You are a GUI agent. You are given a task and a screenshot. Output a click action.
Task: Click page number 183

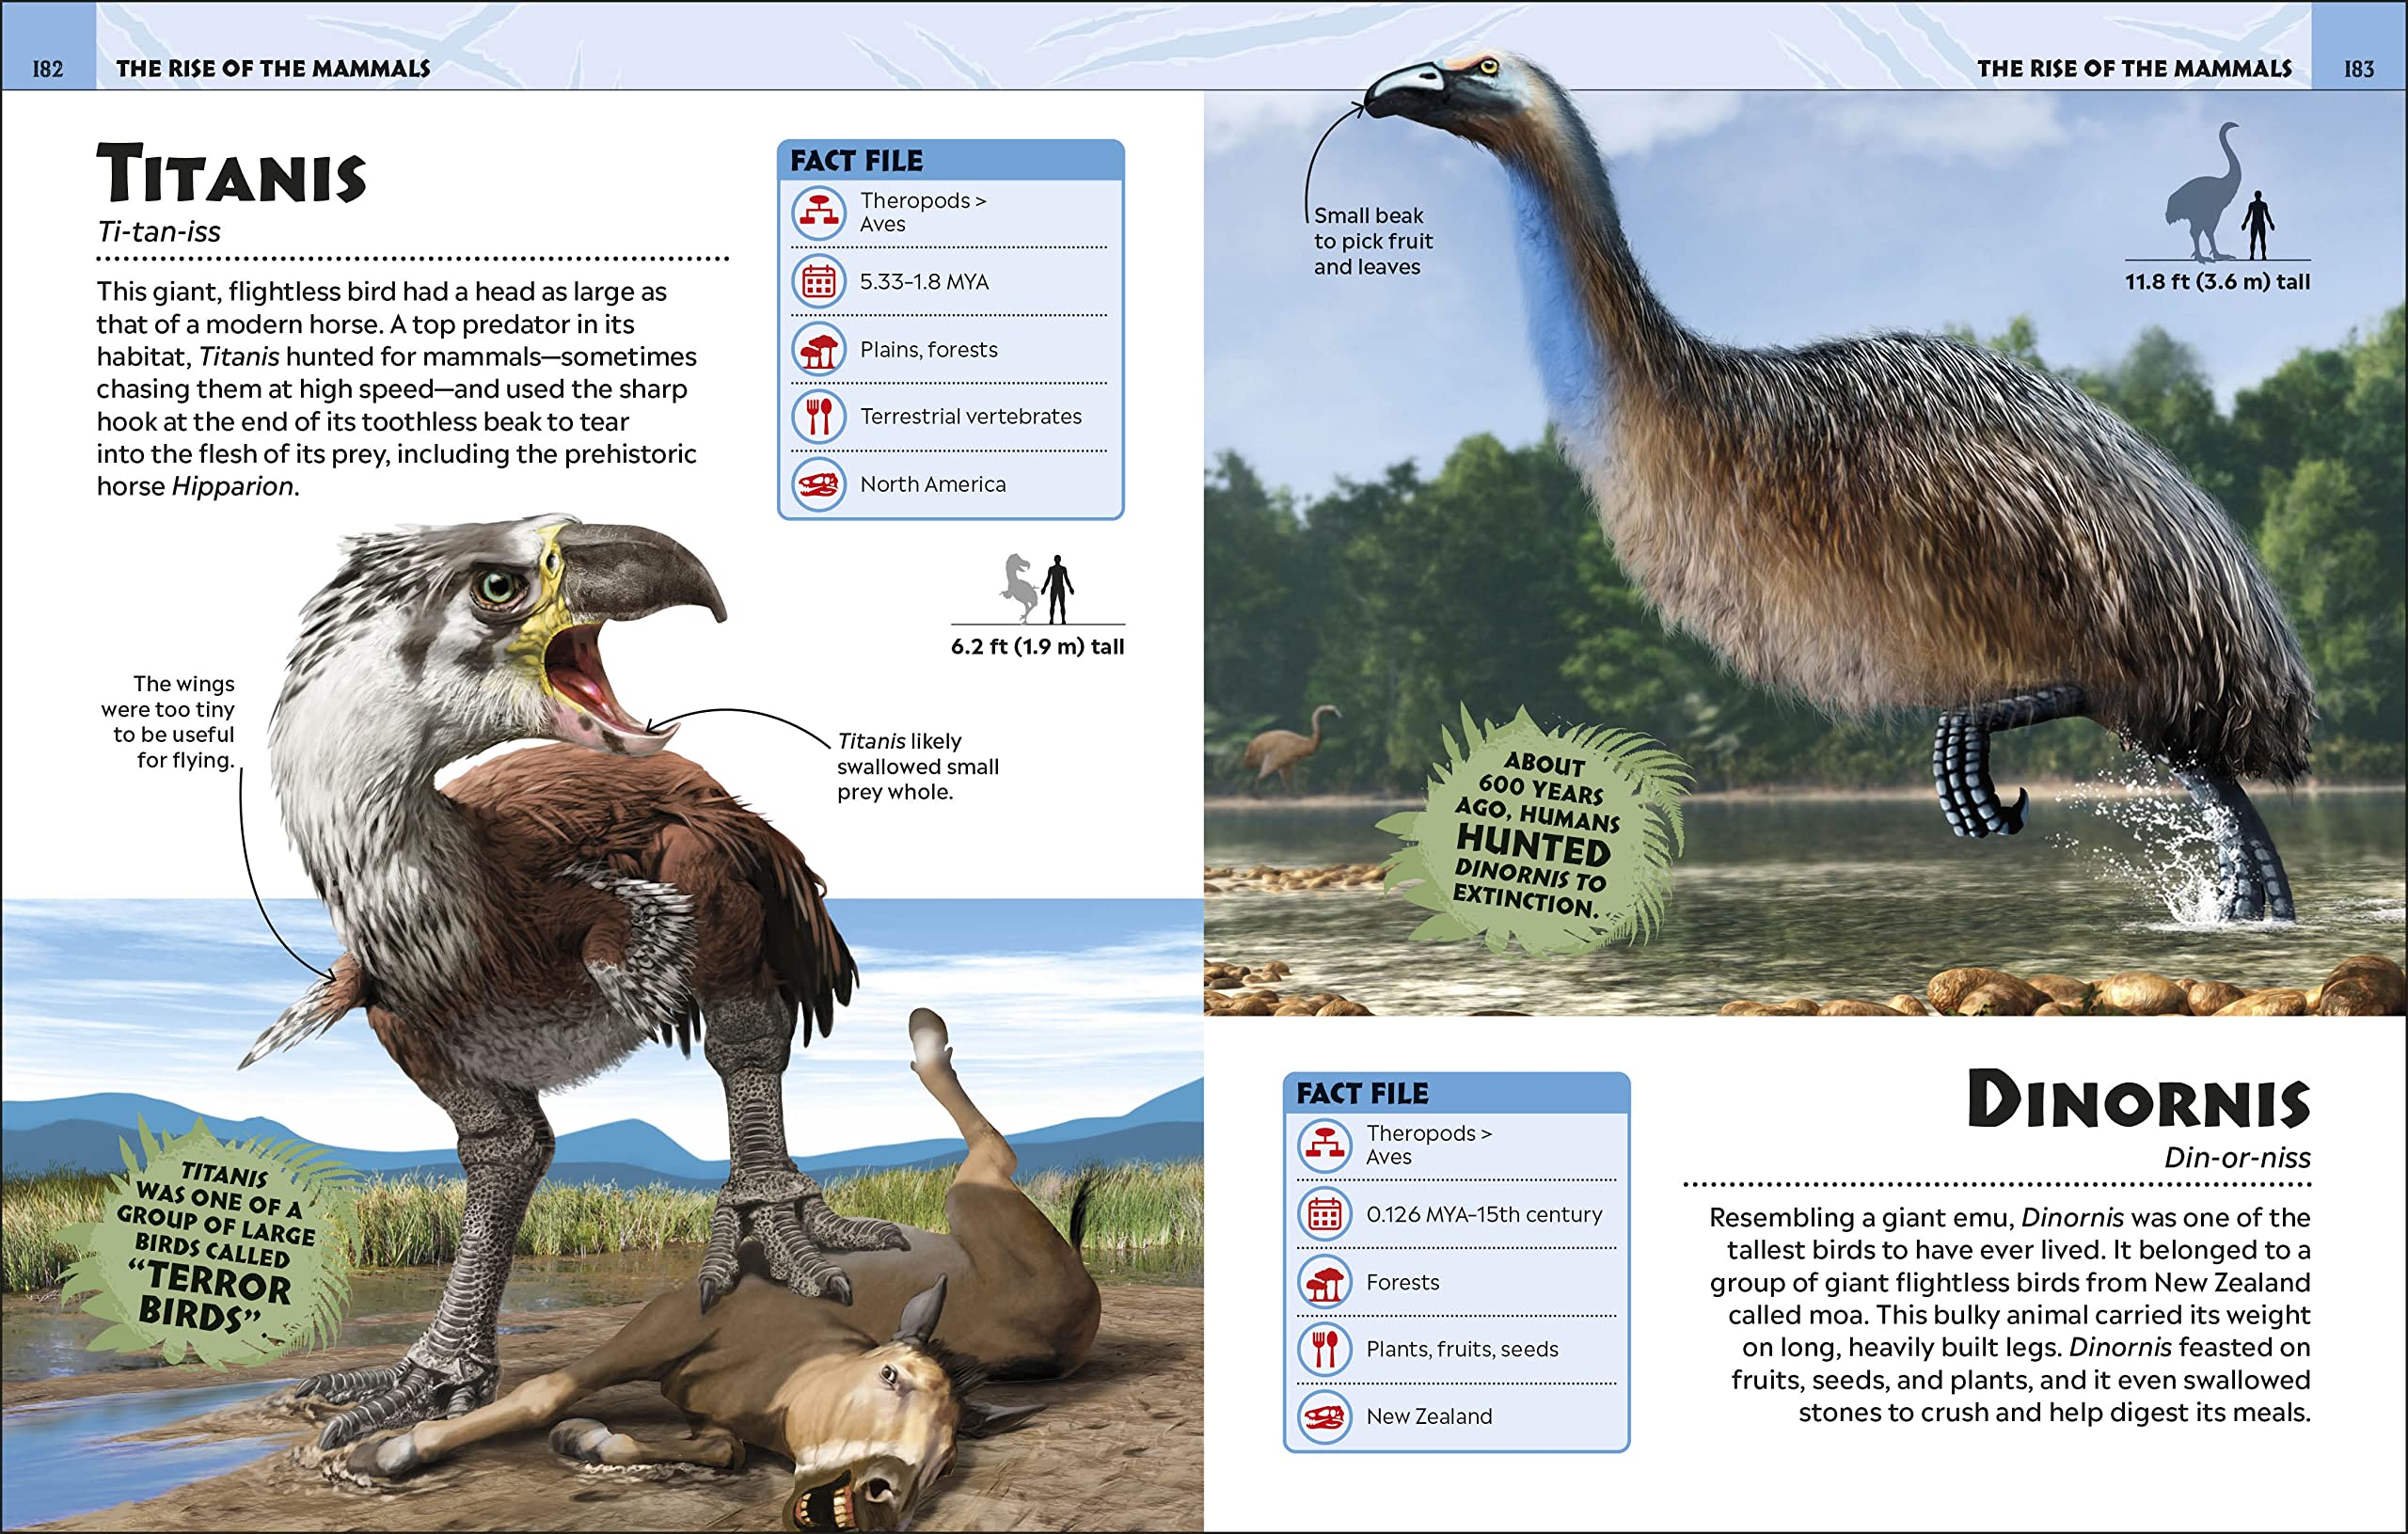pyautogui.click(x=2359, y=69)
